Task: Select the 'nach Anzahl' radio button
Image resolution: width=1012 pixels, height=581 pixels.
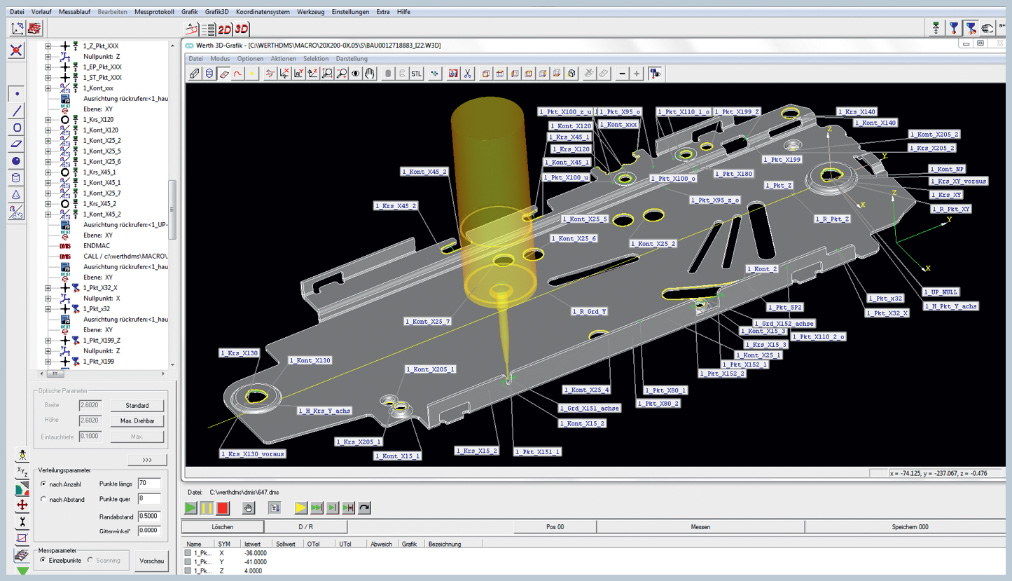Action: [x=44, y=484]
